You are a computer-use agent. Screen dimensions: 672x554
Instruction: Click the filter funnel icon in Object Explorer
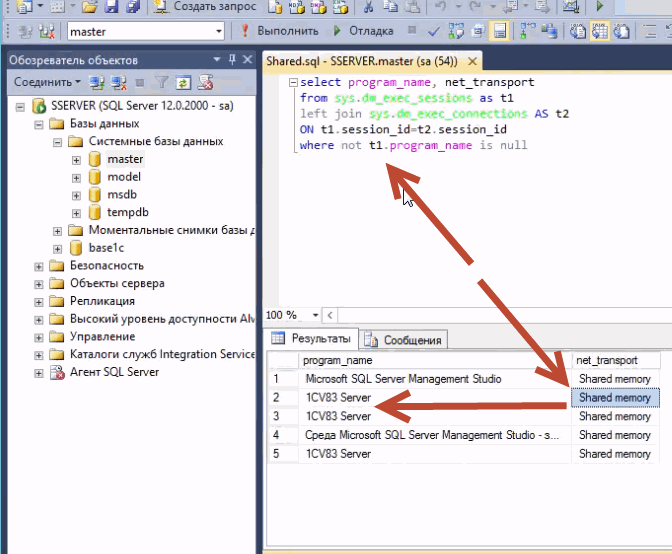pyautogui.click(x=163, y=82)
